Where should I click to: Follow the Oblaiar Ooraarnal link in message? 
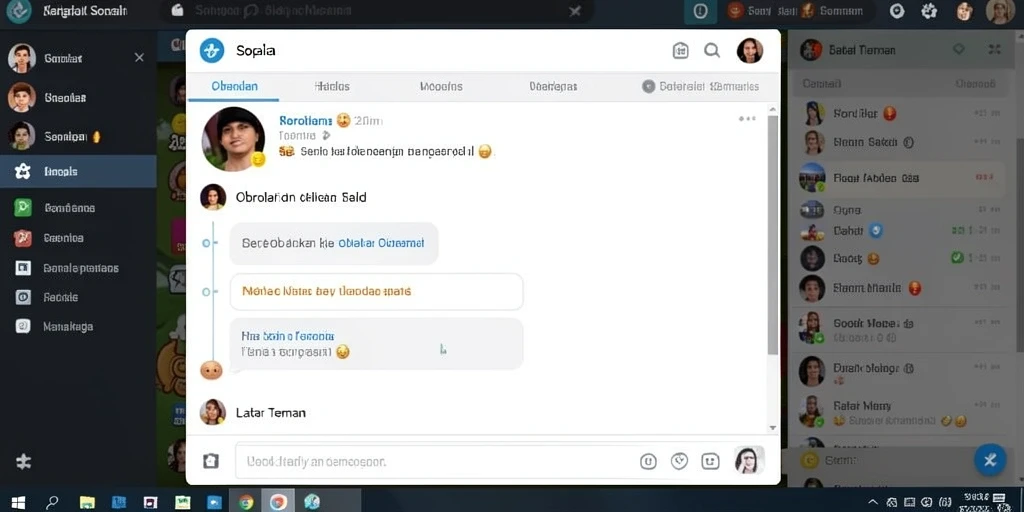381,244
